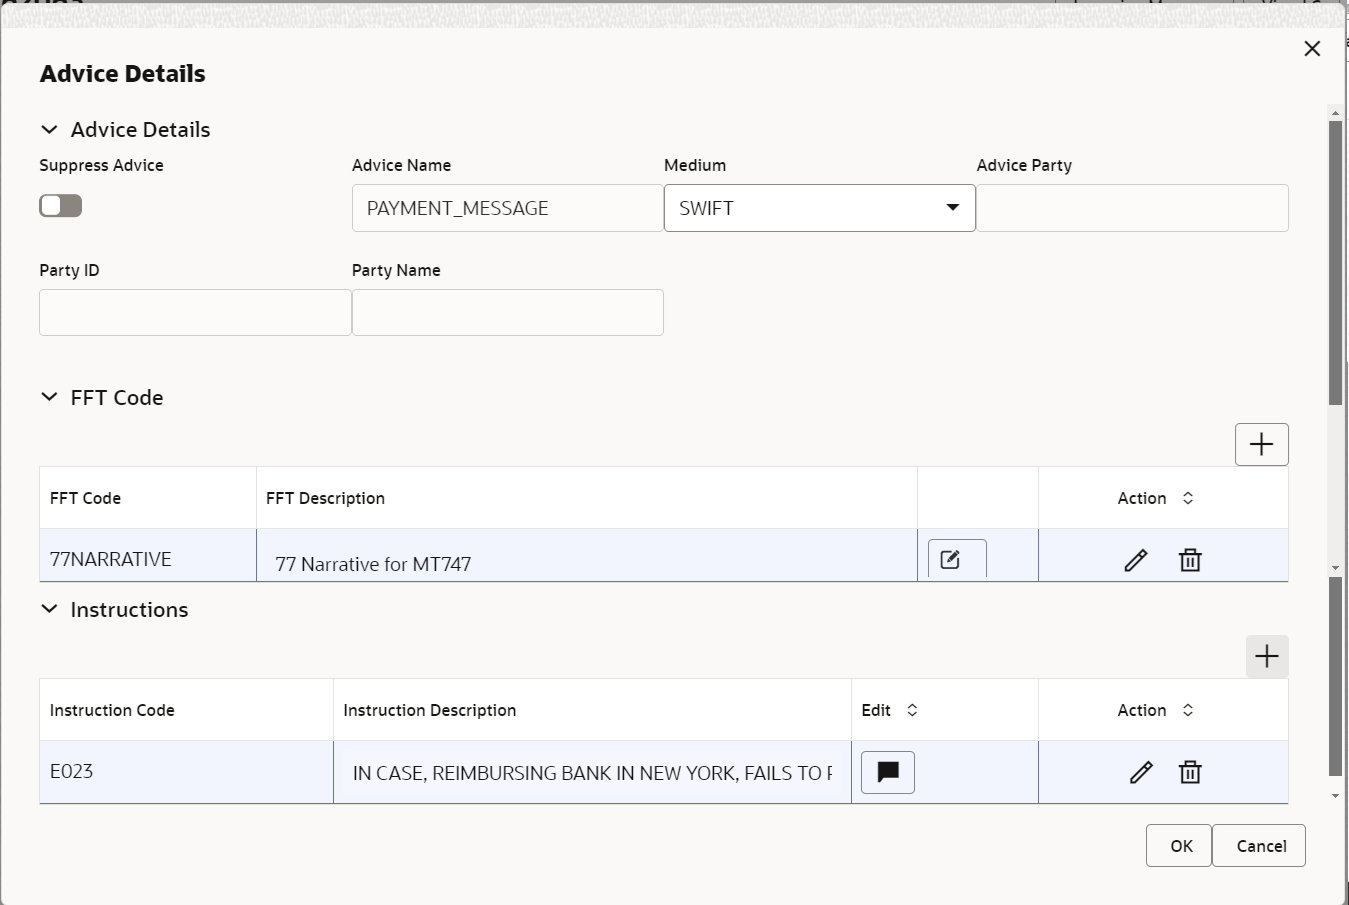This screenshot has width=1349, height=905.
Task: Delete the E023 instruction row
Action: pos(1189,772)
